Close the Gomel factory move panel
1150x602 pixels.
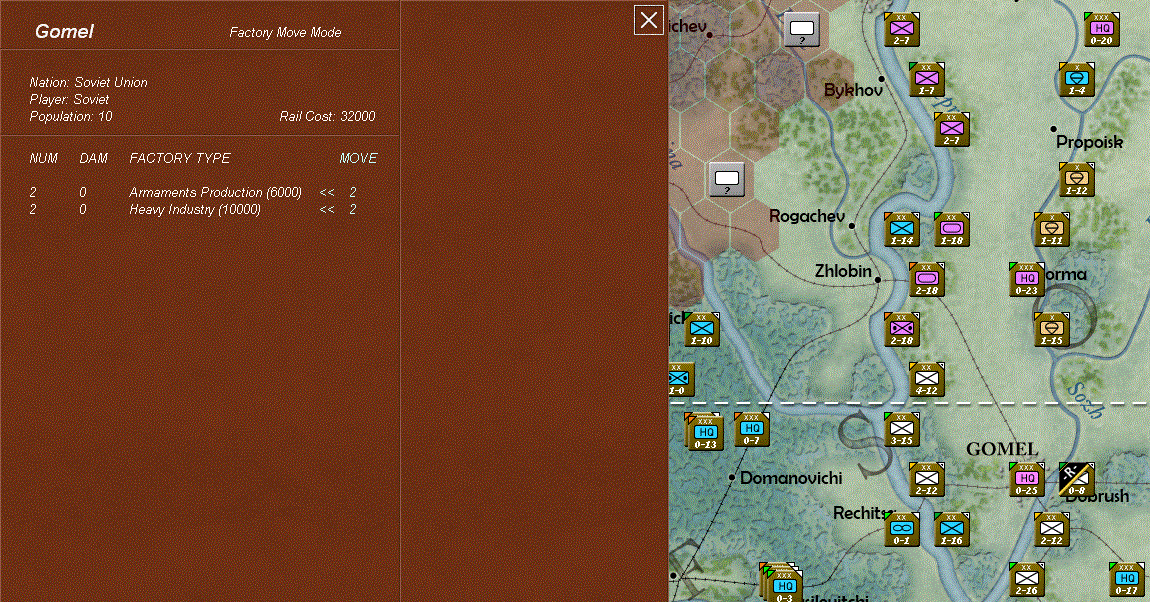coord(649,20)
